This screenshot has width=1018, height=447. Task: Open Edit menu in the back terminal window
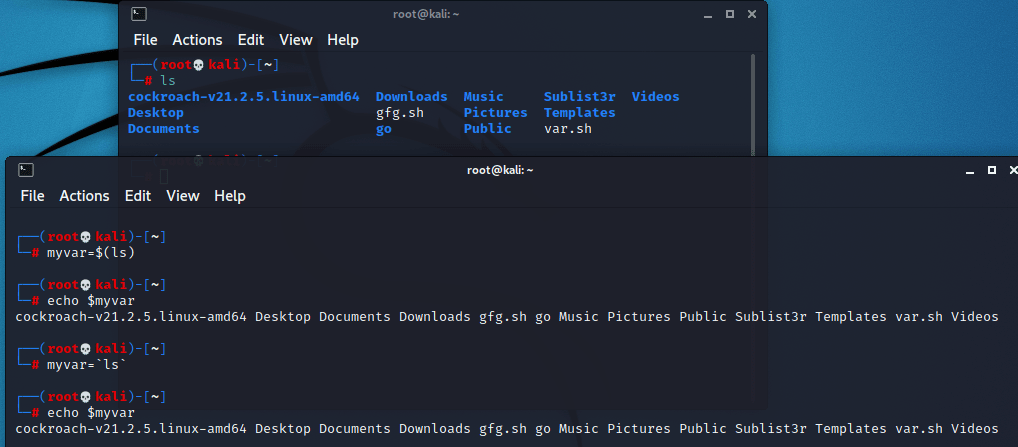pos(251,40)
